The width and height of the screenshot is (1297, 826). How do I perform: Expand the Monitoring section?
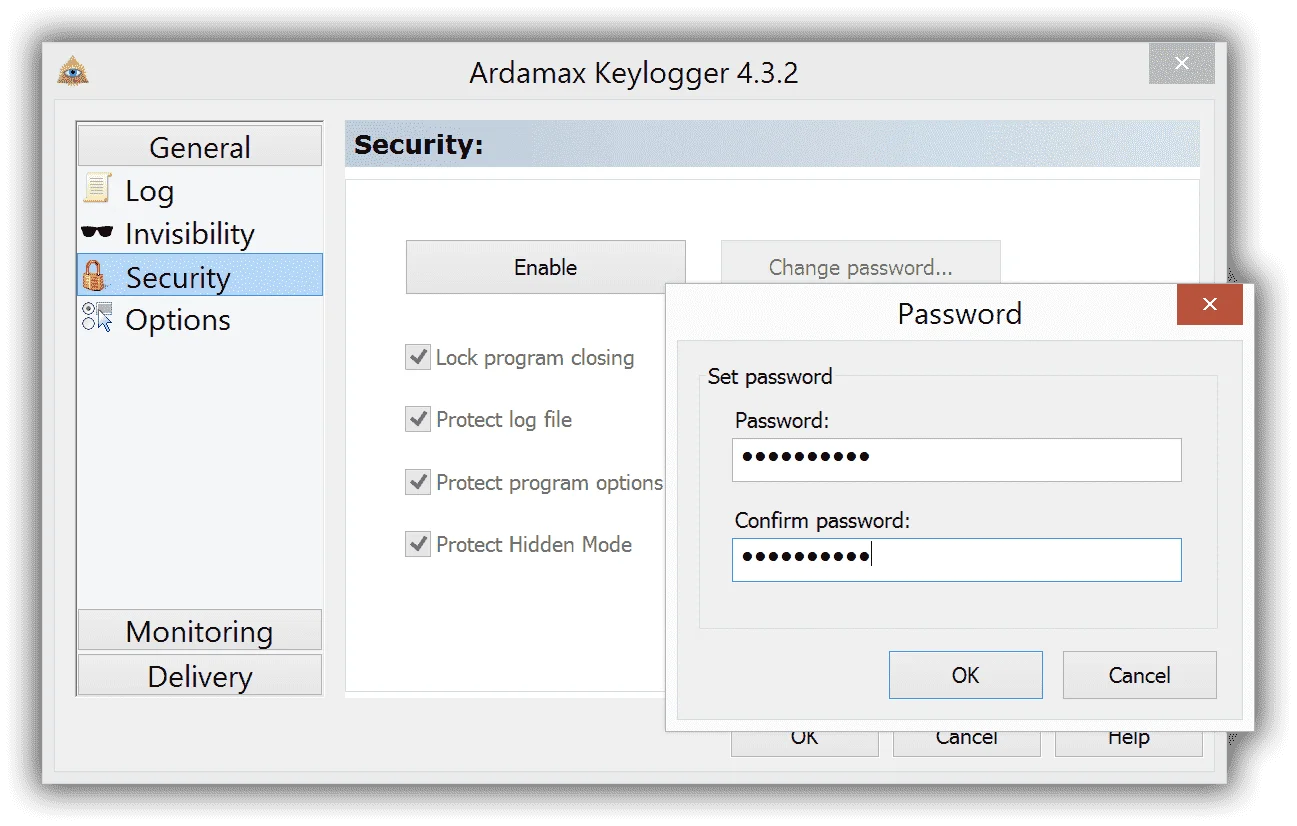click(200, 630)
